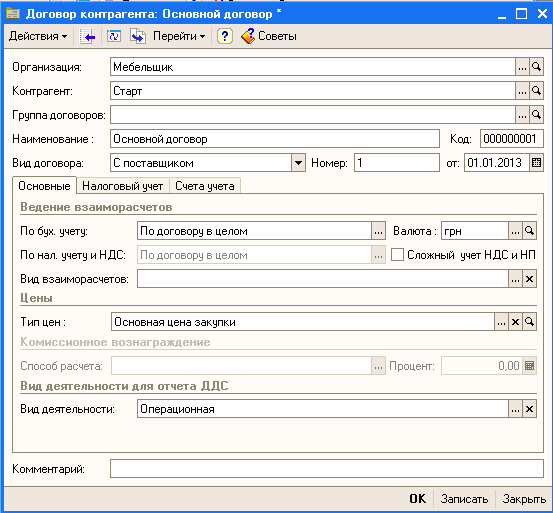This screenshot has width=553, height=513.
Task: Select Валюта via ellipsis button
Action: pos(515,231)
